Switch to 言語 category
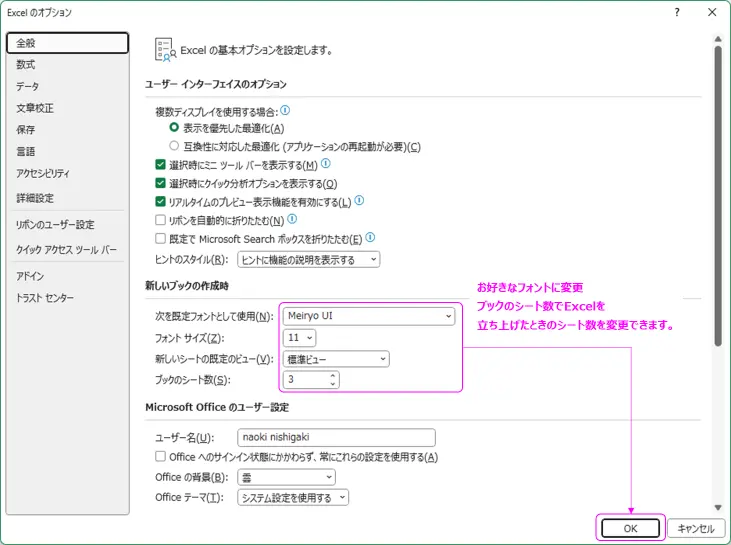Viewport: 731px width, 545px height. coord(68,152)
